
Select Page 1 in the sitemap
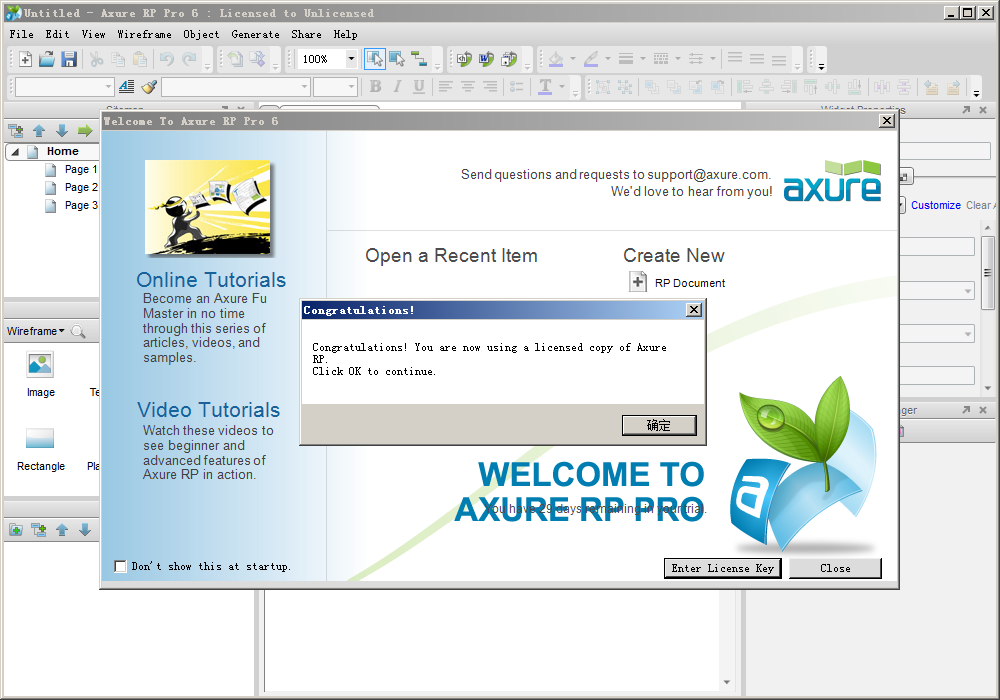(x=81, y=170)
